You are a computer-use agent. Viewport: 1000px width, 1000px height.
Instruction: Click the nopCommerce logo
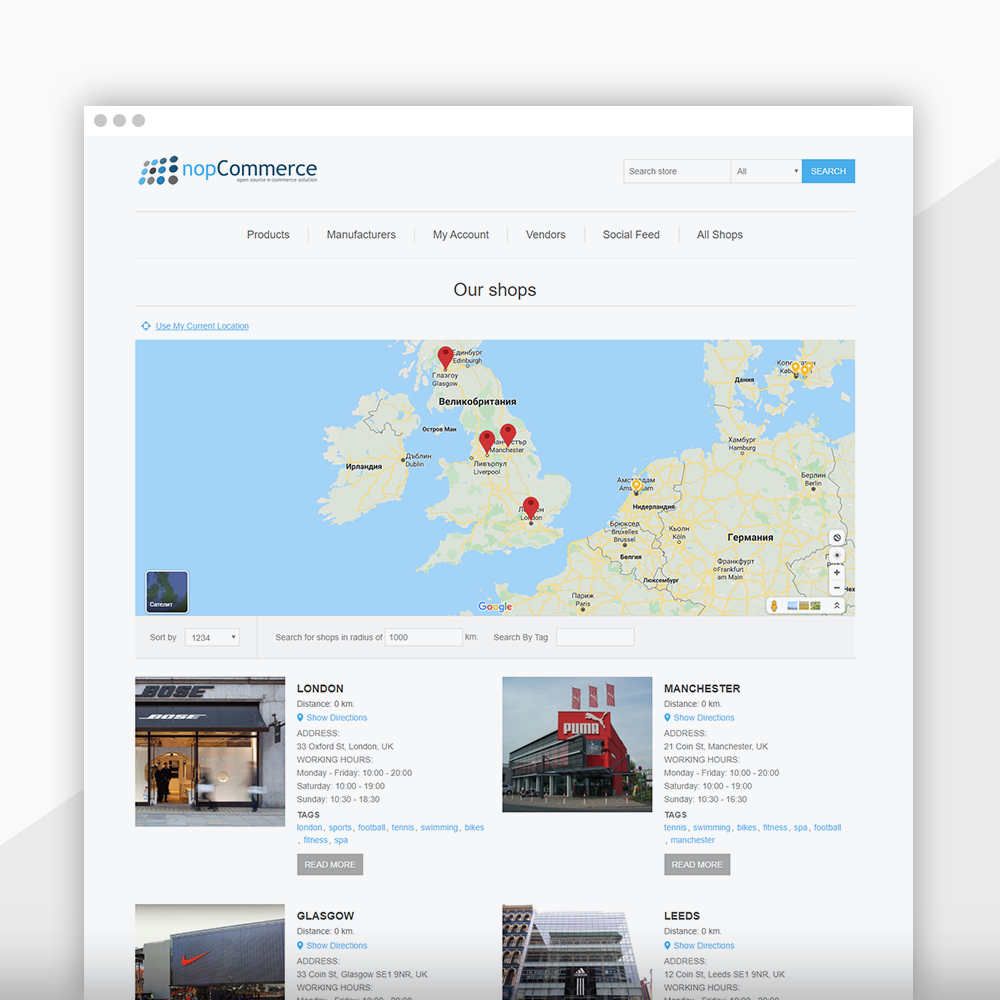228,170
